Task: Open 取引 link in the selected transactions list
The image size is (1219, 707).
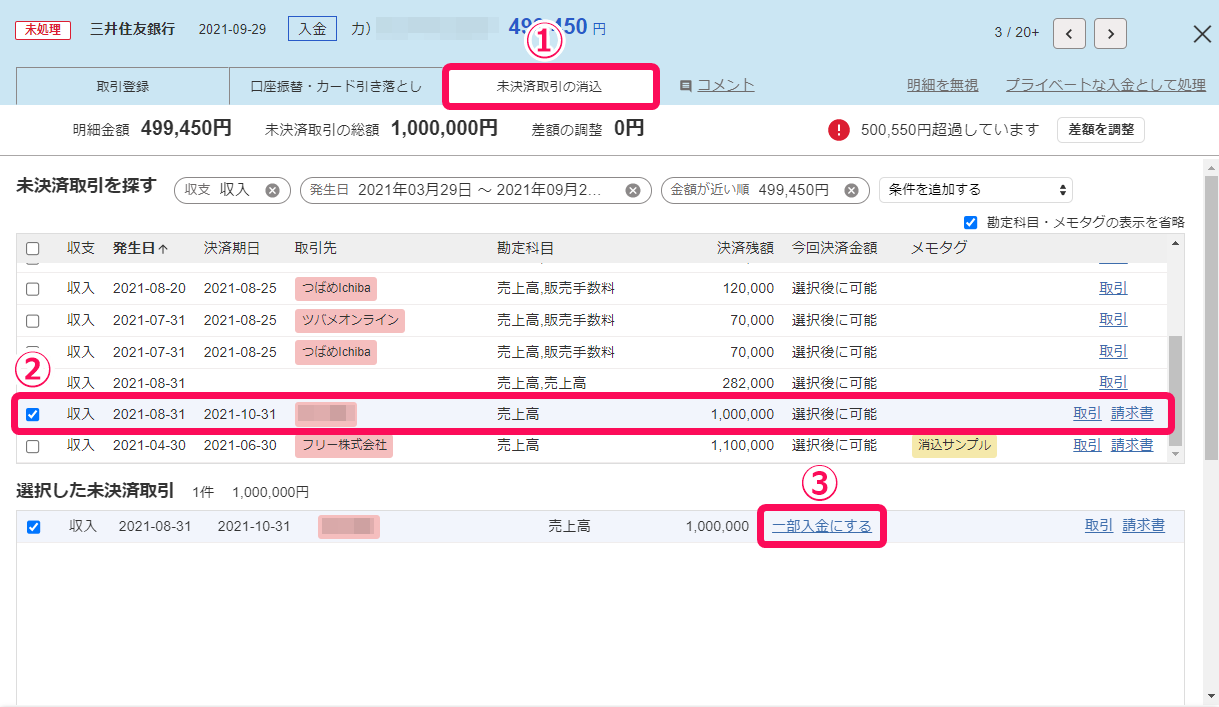Action: click(x=1099, y=526)
